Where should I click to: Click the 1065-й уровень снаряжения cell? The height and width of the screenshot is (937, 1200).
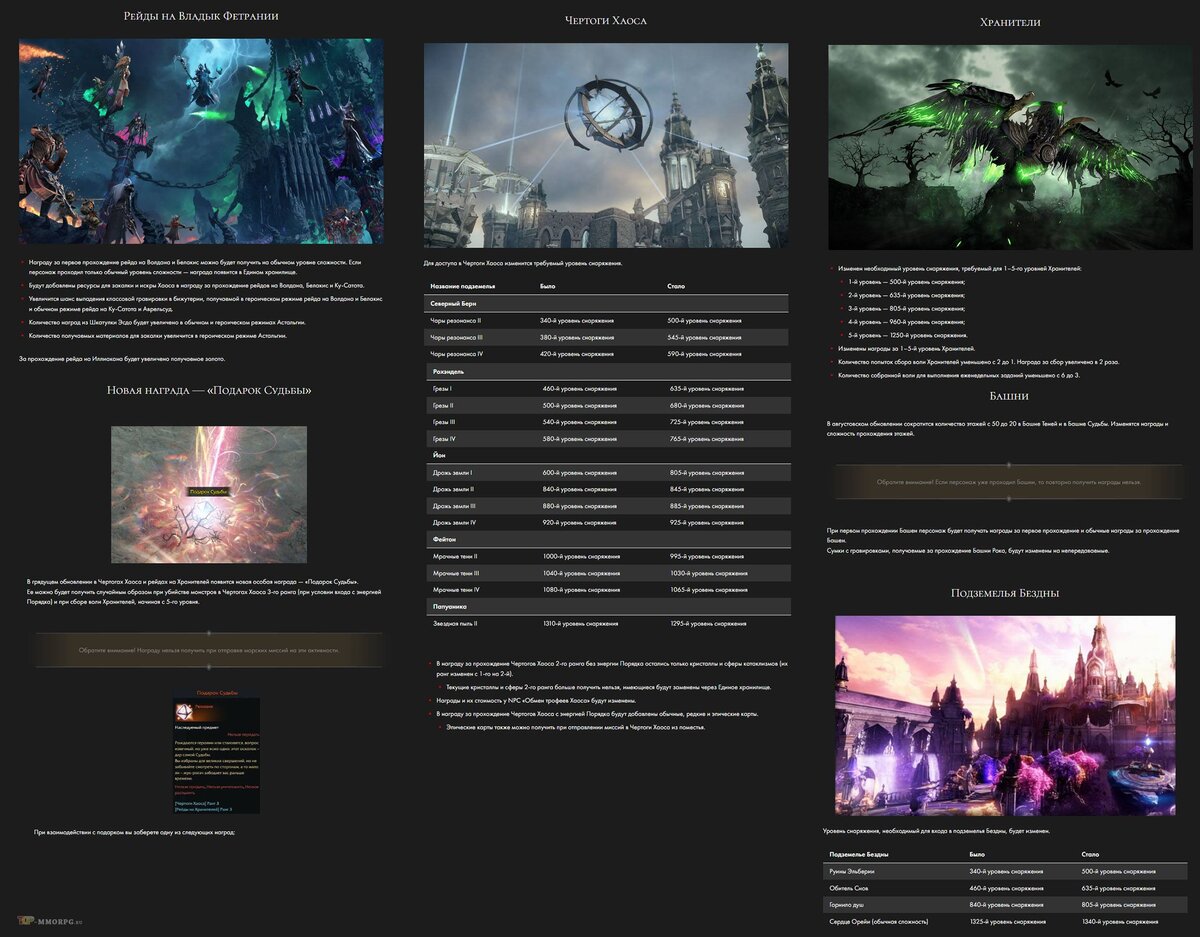coord(708,590)
